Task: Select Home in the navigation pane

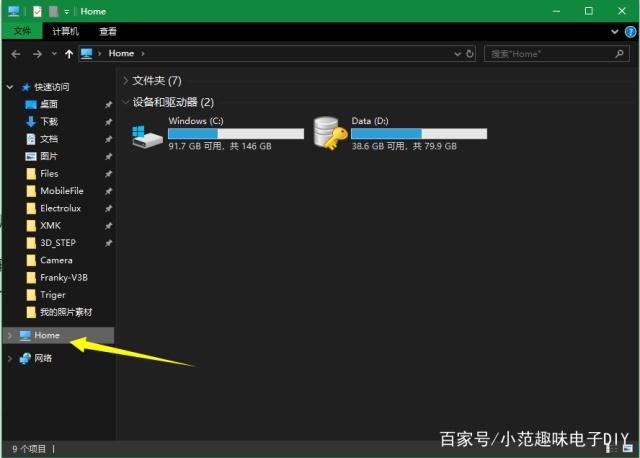Action: coord(58,336)
